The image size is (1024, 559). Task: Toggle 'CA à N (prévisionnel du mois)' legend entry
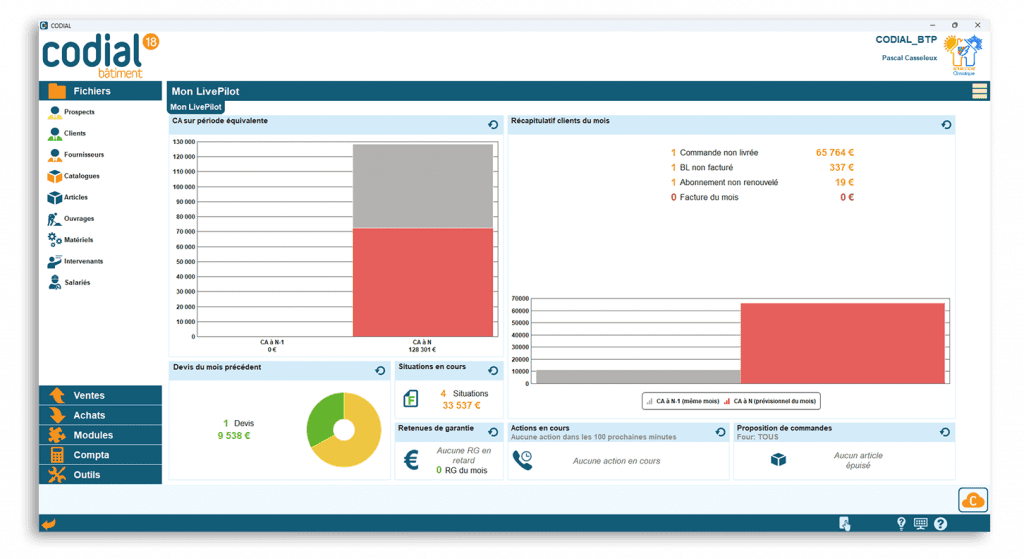pyautogui.click(x=770, y=401)
